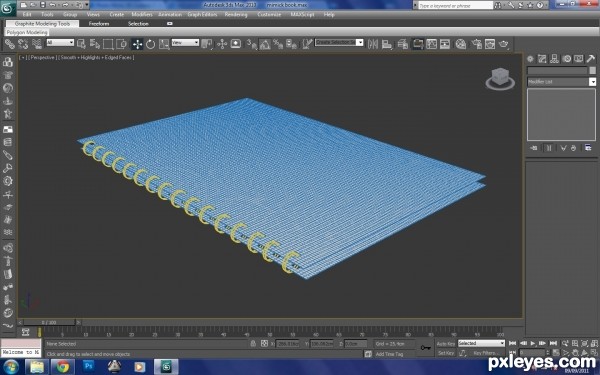Open the Tools menu
Image resolution: width=600 pixels, height=375 pixels.
tap(47, 15)
